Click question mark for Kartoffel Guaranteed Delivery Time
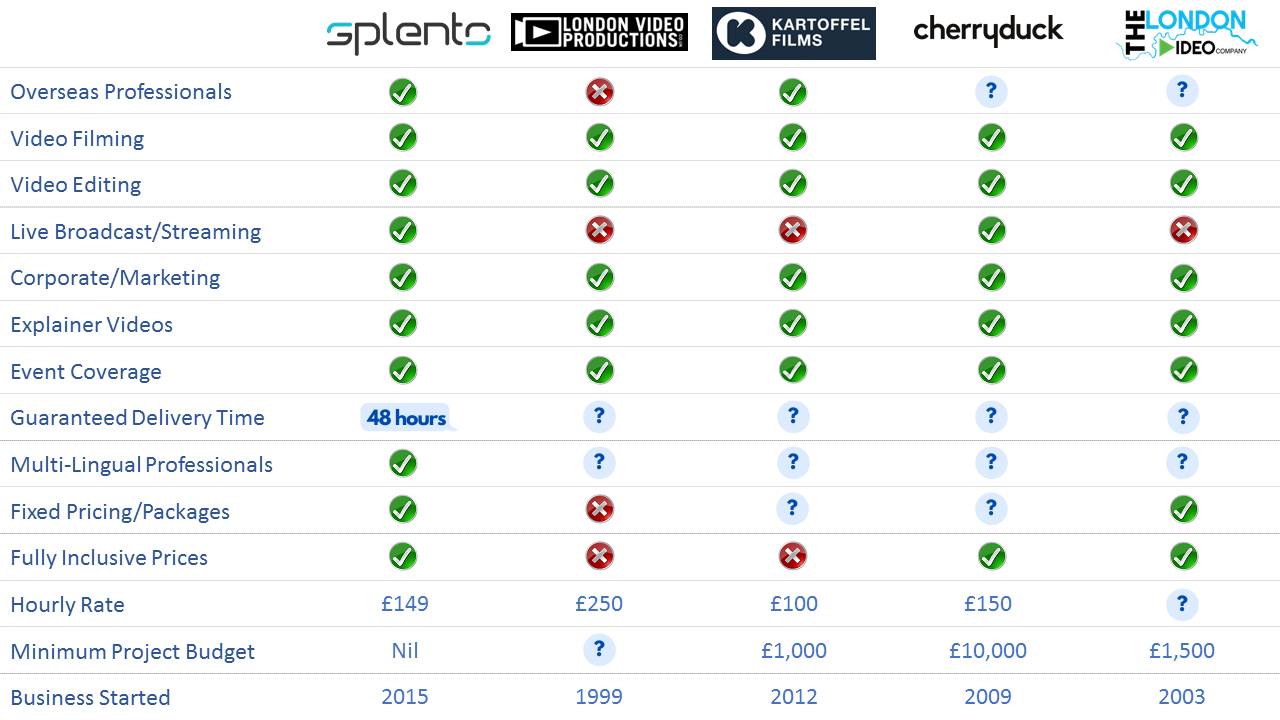The height and width of the screenshot is (720, 1280). (x=792, y=416)
